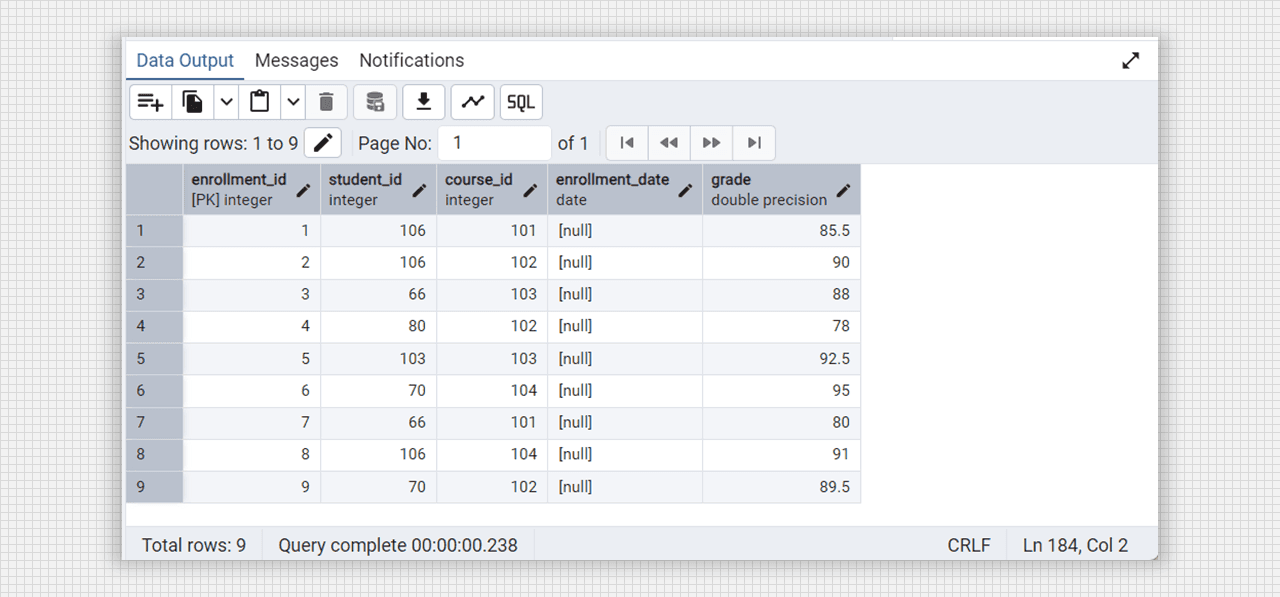Select row number 7 header
This screenshot has height=597, width=1280.
point(155,423)
